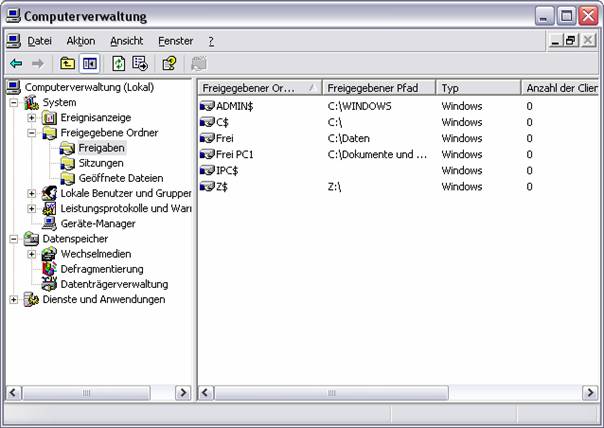Click the MMC console icon in menu bar

(14, 41)
